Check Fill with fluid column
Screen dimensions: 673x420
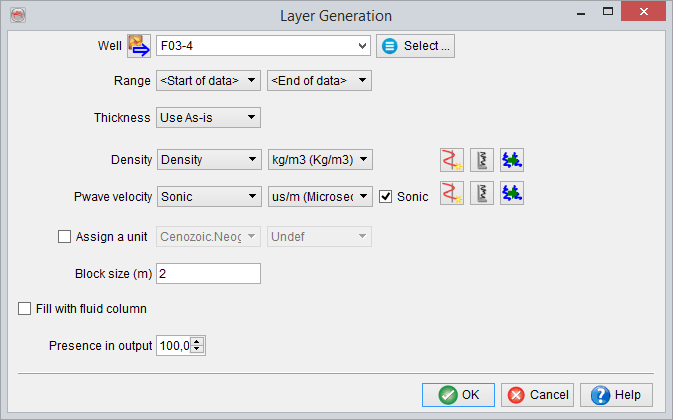[25, 309]
